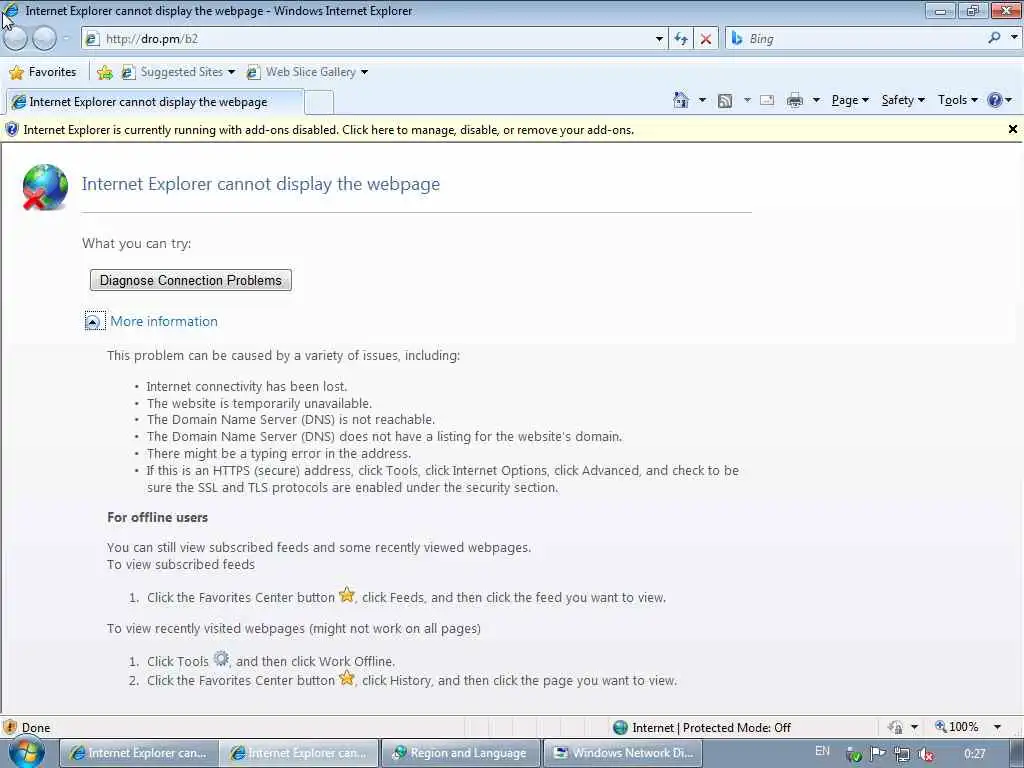Go to the home page via the Home icon
This screenshot has width=1024, height=768.
pyautogui.click(x=680, y=100)
